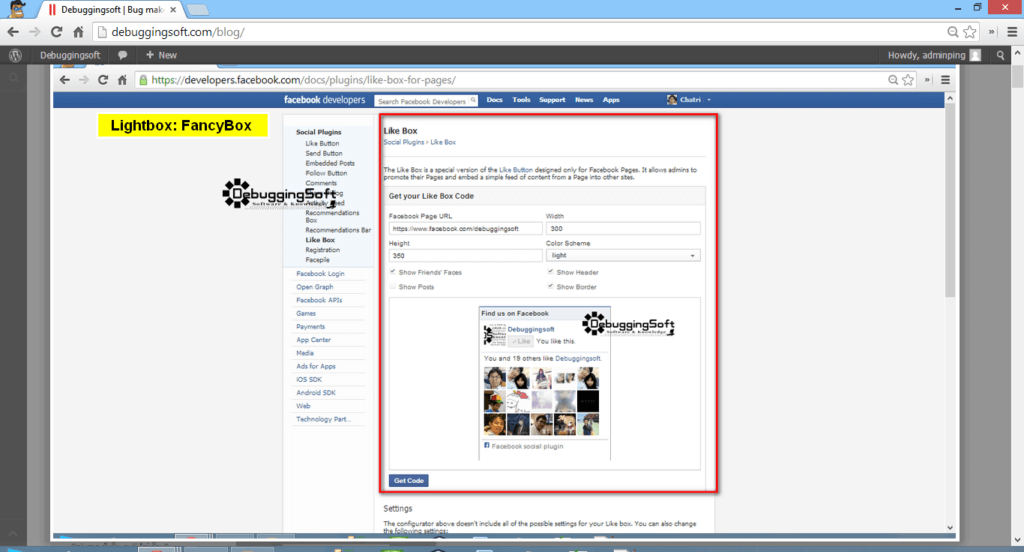Open the inner browser hamburger menu beside the Facebook URL
Viewport: 1024px width, 552px height.
[x=945, y=80]
